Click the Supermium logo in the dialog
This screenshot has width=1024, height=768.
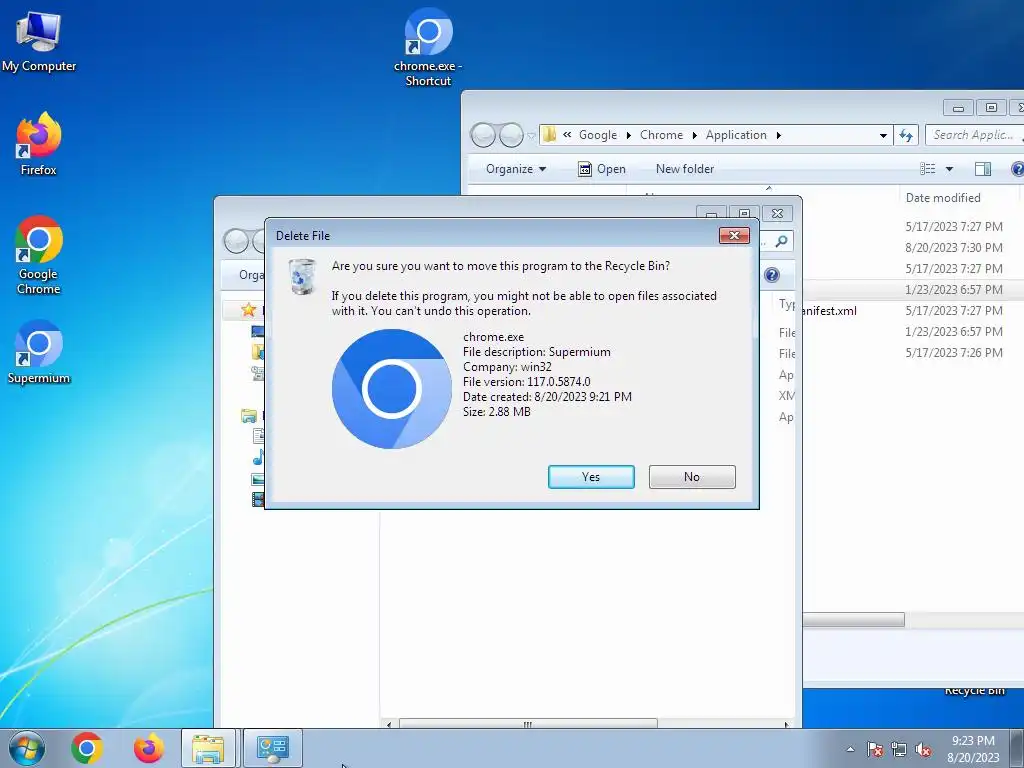click(x=391, y=389)
